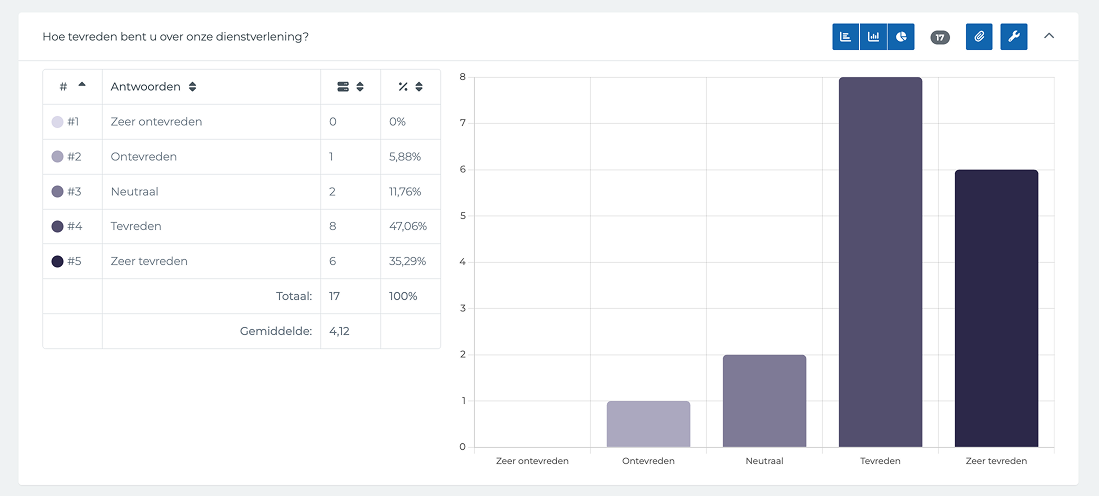This screenshot has width=1099, height=496.
Task: Click the Neutraal bar in chart
Action: [x=764, y=400]
